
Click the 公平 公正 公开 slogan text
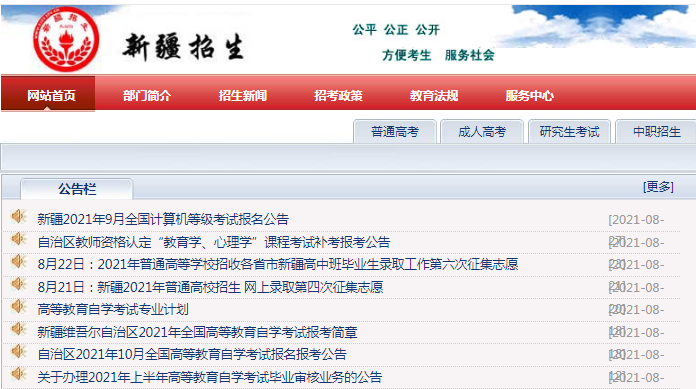tap(396, 30)
